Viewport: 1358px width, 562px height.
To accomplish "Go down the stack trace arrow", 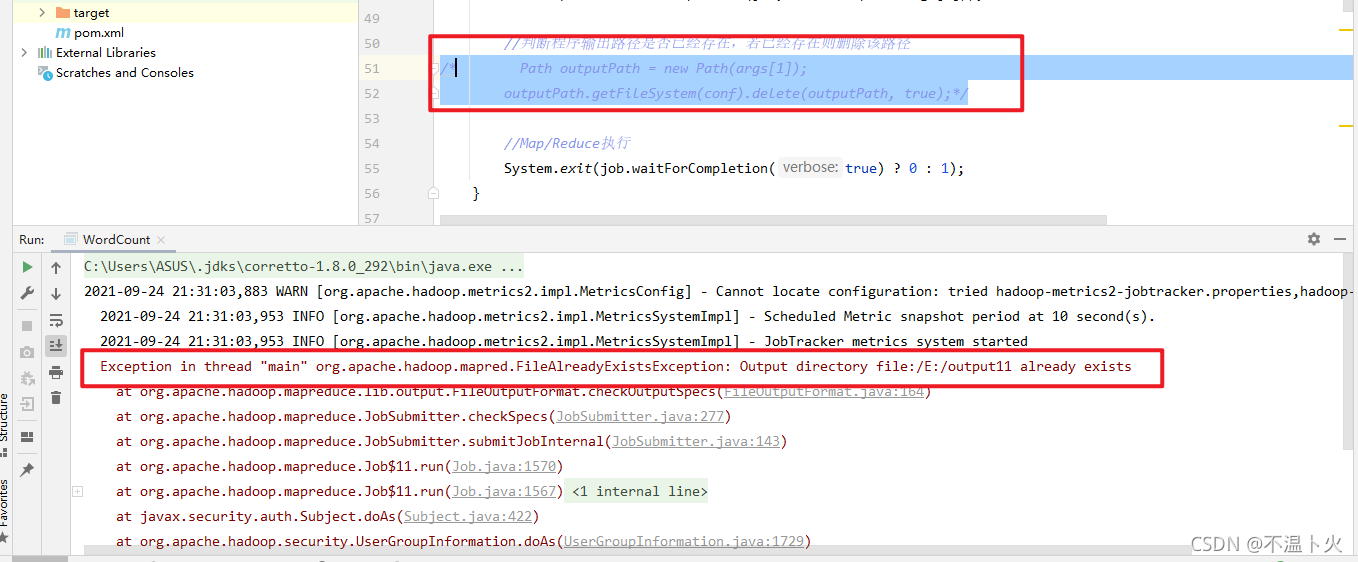I will (x=56, y=293).
